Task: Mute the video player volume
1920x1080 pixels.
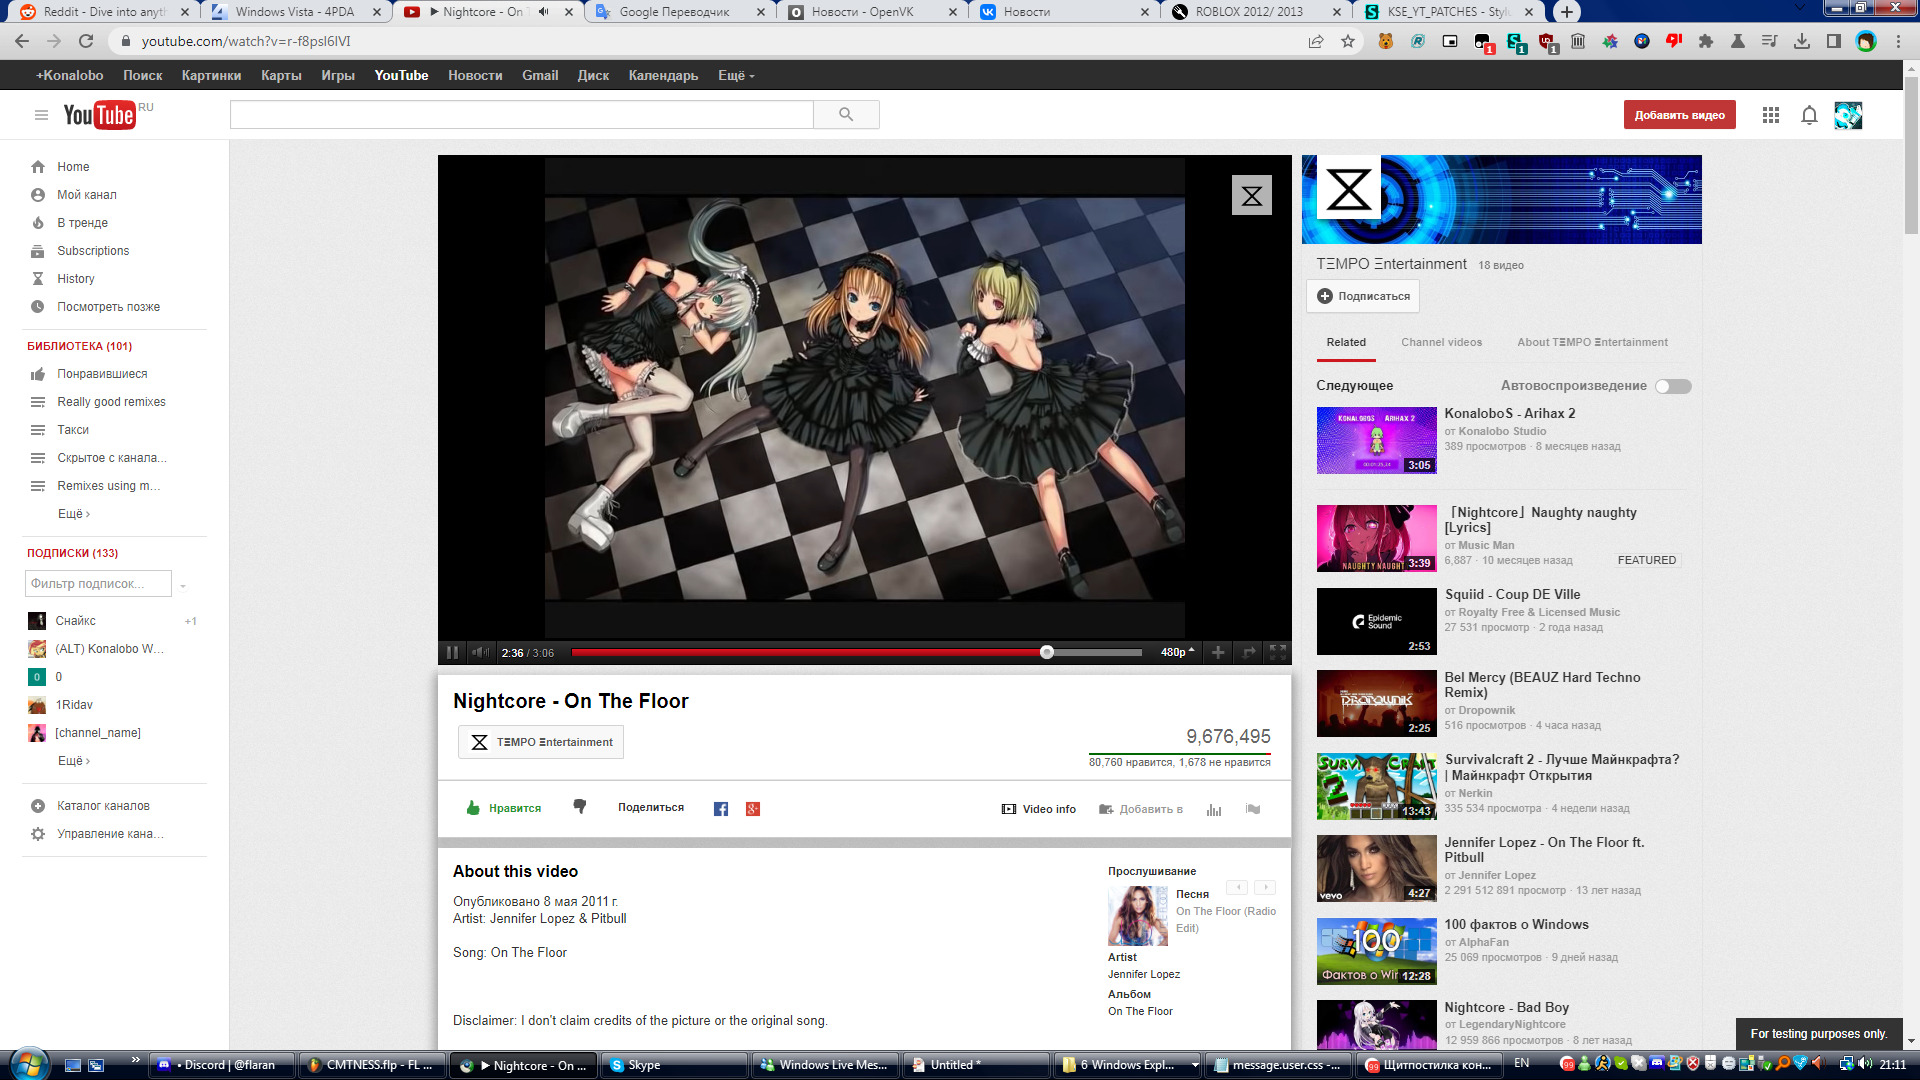Action: (481, 652)
